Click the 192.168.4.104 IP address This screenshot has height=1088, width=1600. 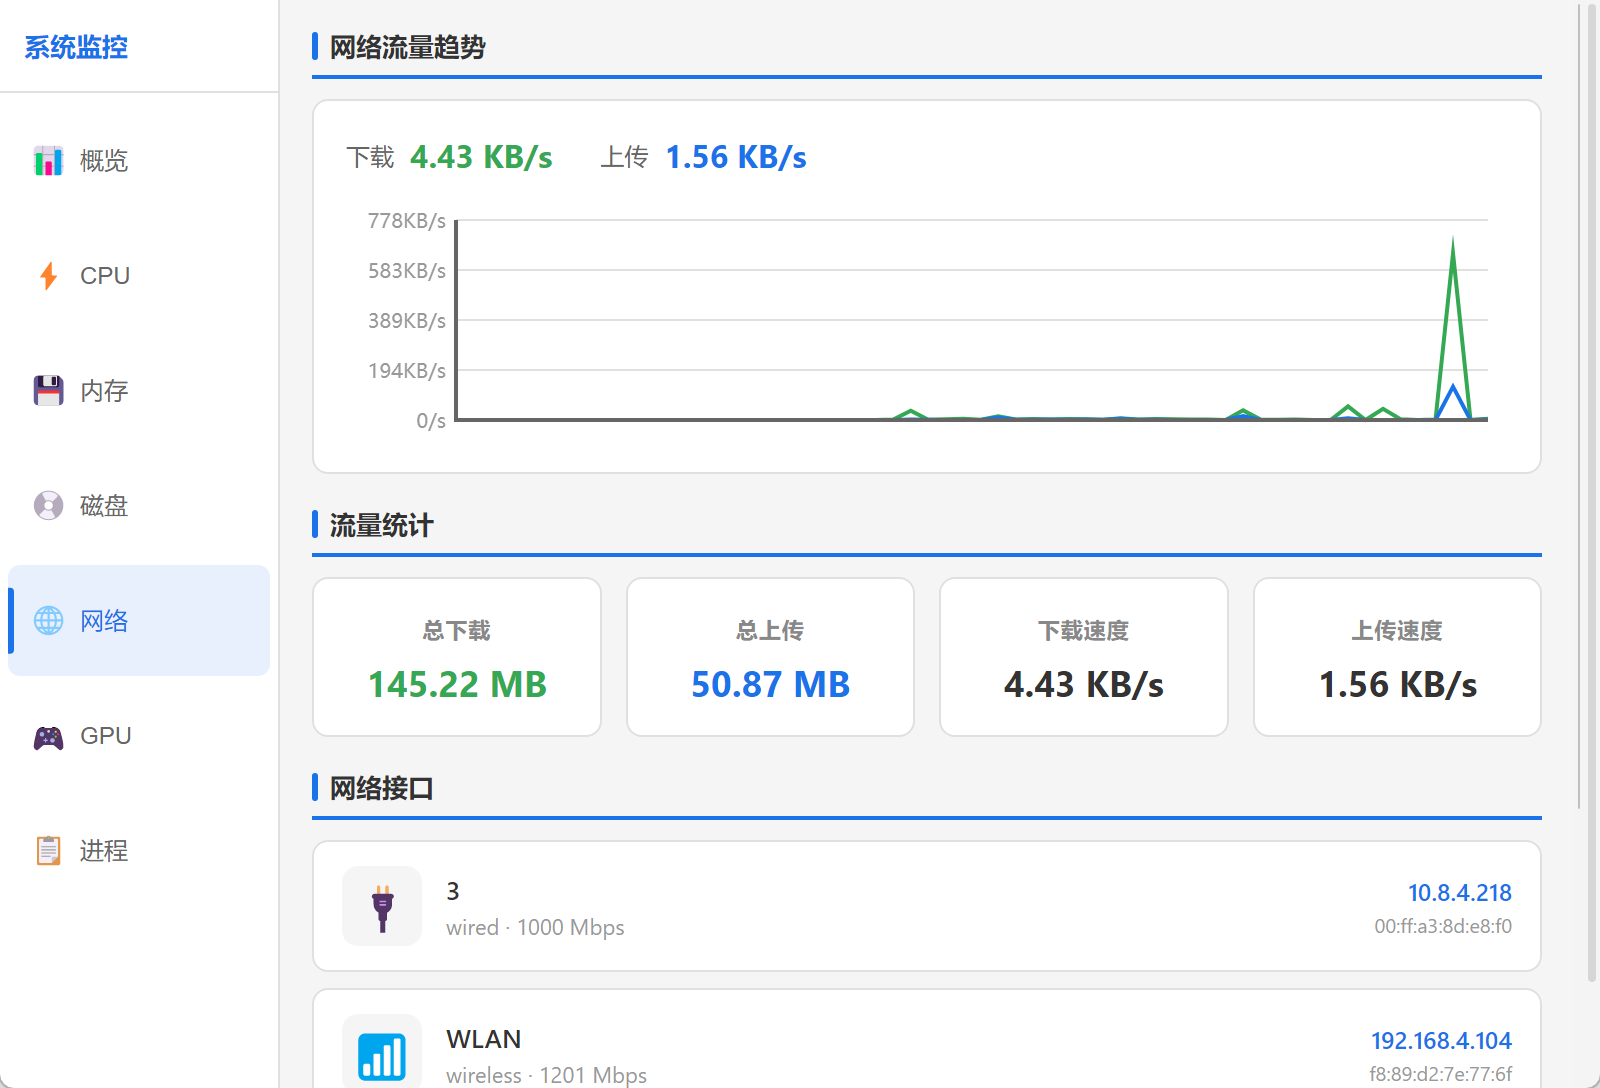(1440, 1041)
